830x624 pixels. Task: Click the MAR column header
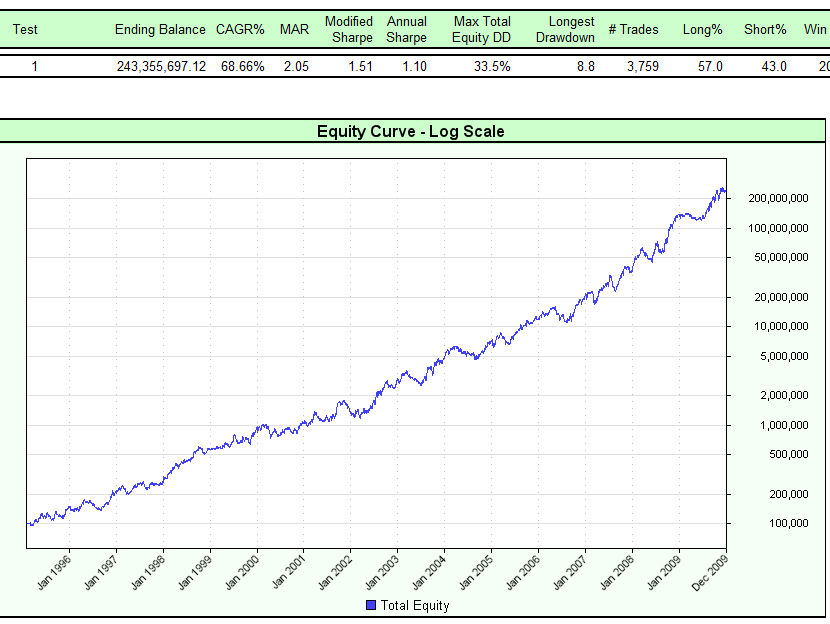coord(294,30)
